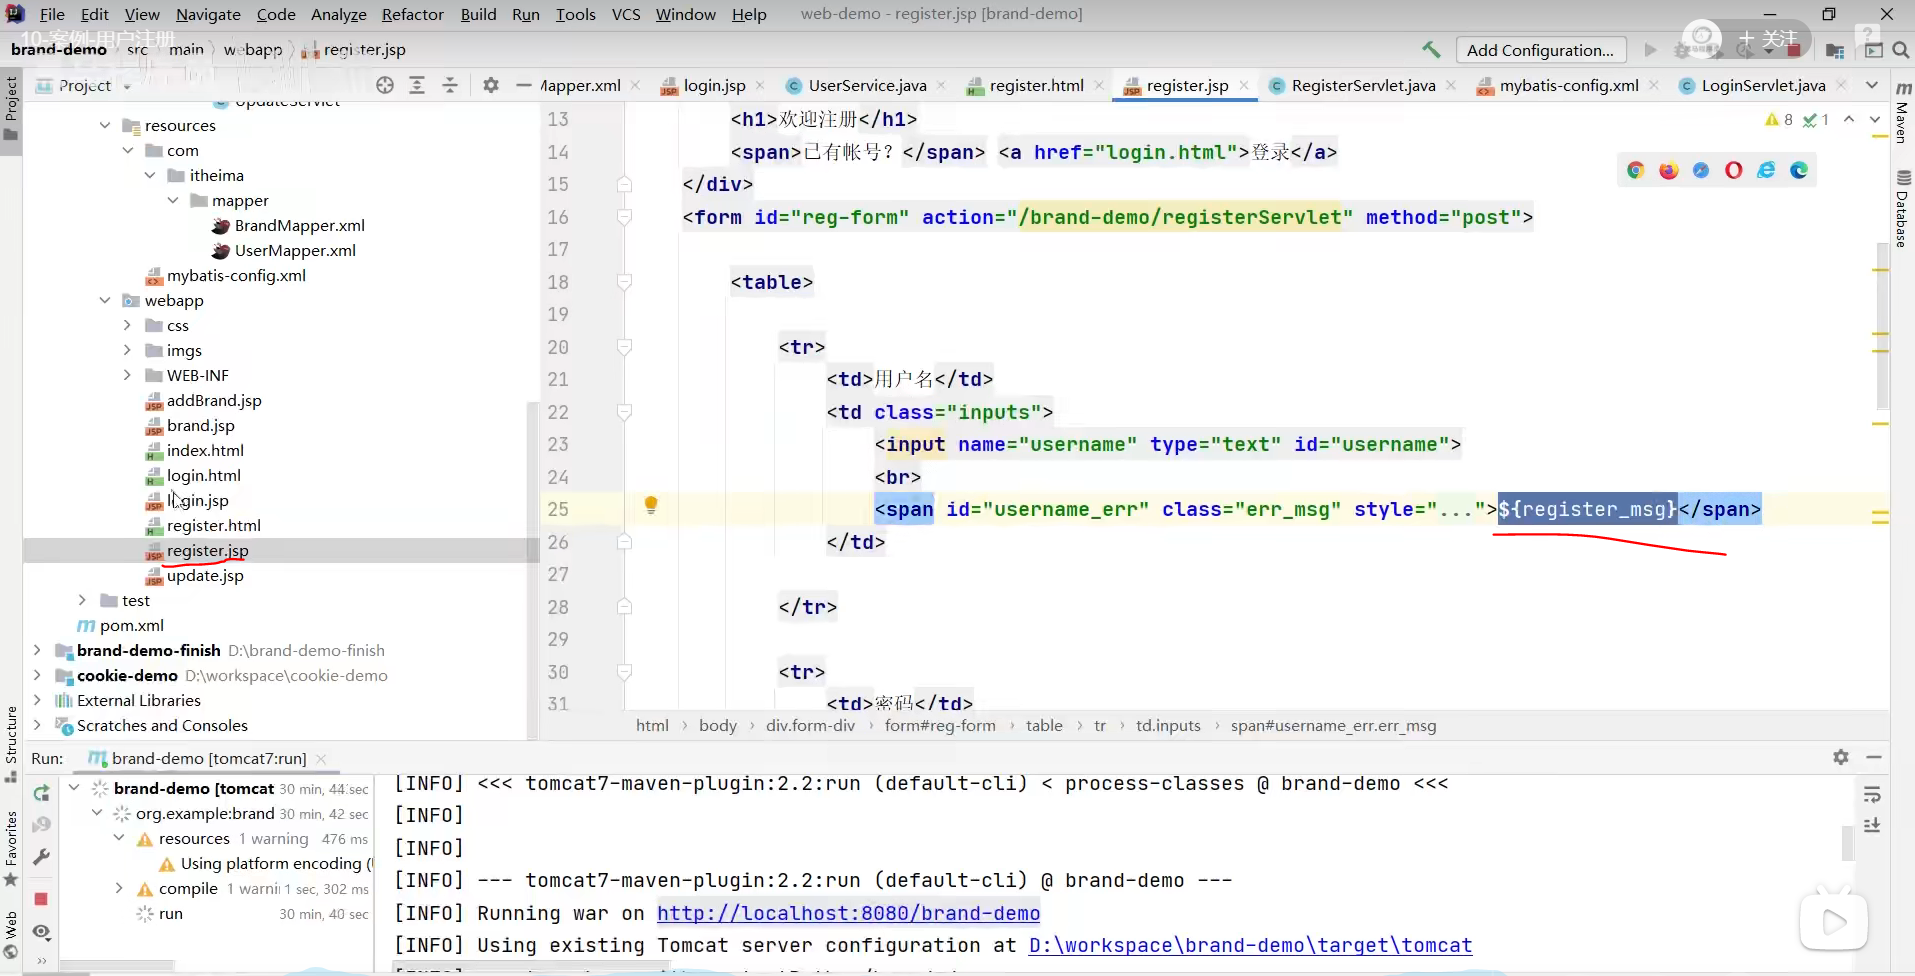Click td.inputs in editor breadcrumbs

click(x=1168, y=726)
